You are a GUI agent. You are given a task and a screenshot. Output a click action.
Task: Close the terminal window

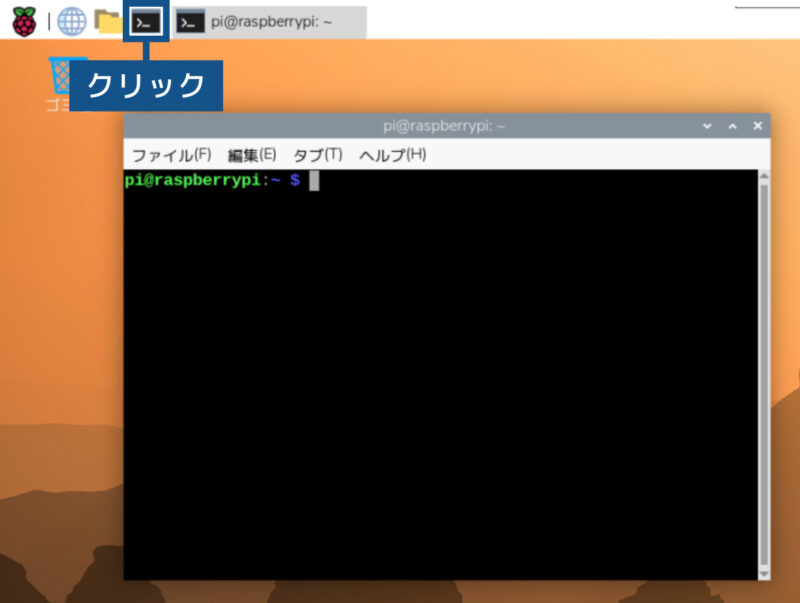point(757,126)
